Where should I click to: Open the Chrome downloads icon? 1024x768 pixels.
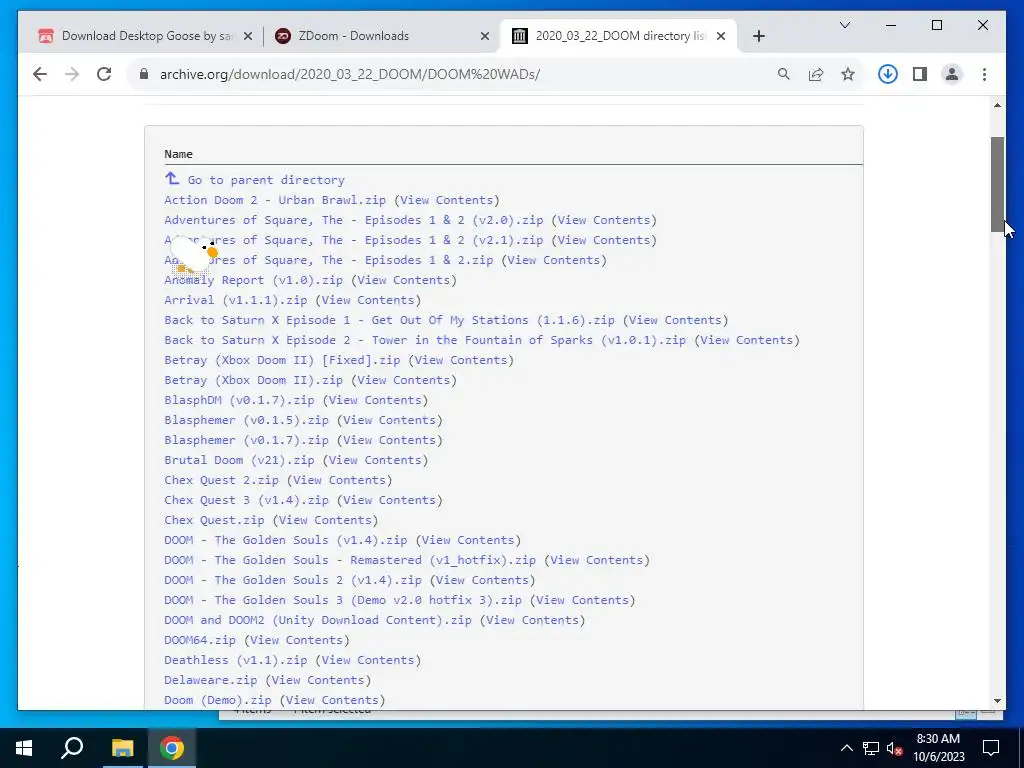(x=888, y=74)
